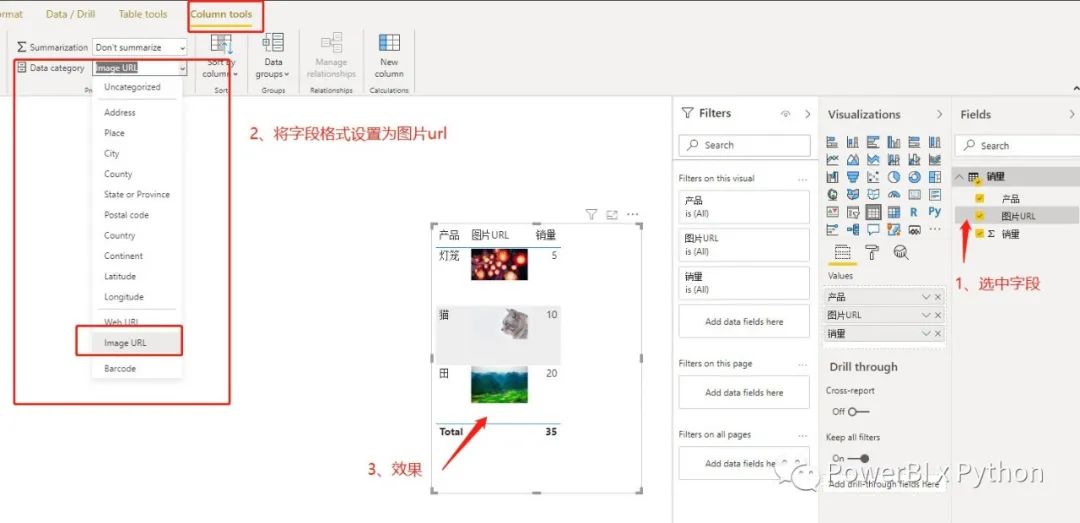Viewport: 1080px width, 523px height.
Task: Pick the Q&A speech bubble visual
Action: coord(873,229)
